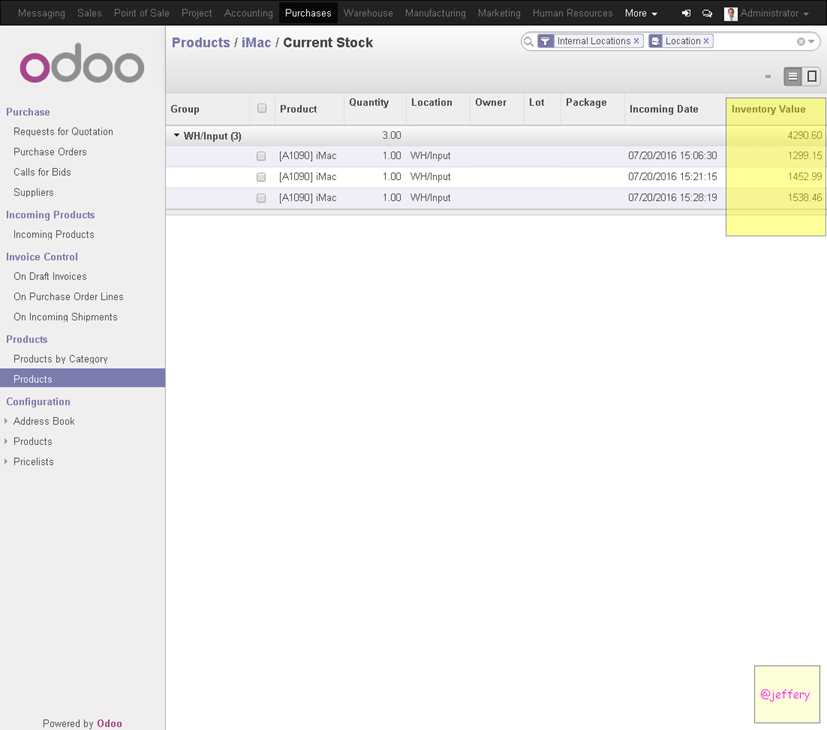Open the More menu dropdown

tap(641, 13)
